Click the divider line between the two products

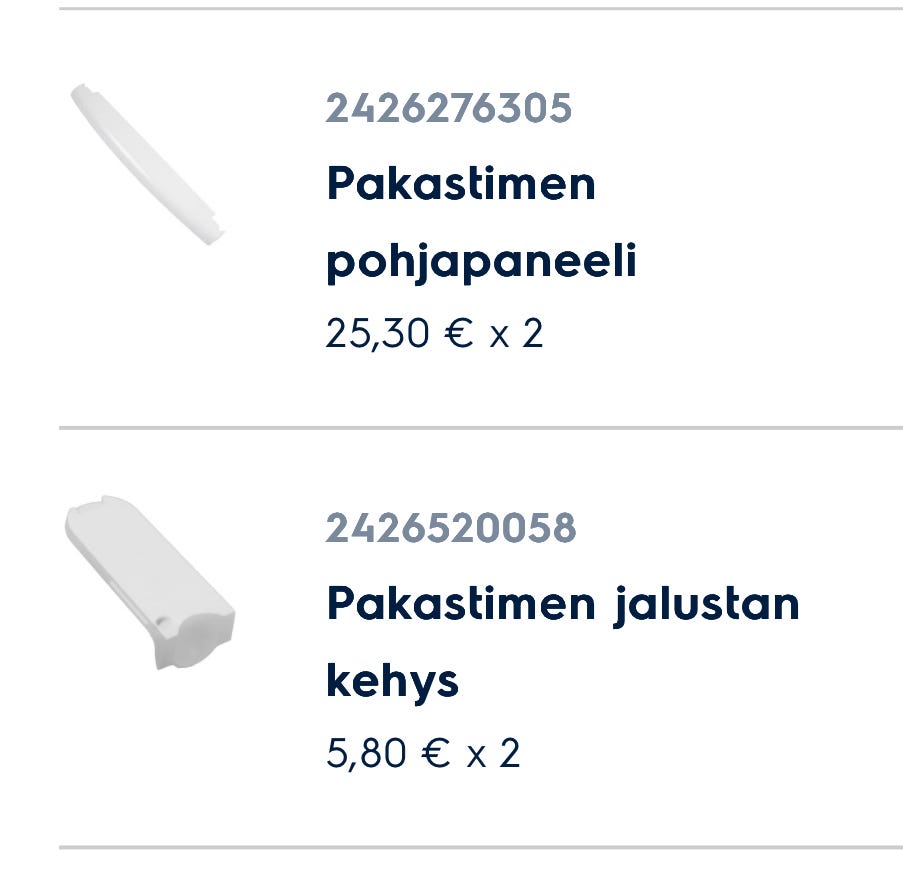[480, 428]
